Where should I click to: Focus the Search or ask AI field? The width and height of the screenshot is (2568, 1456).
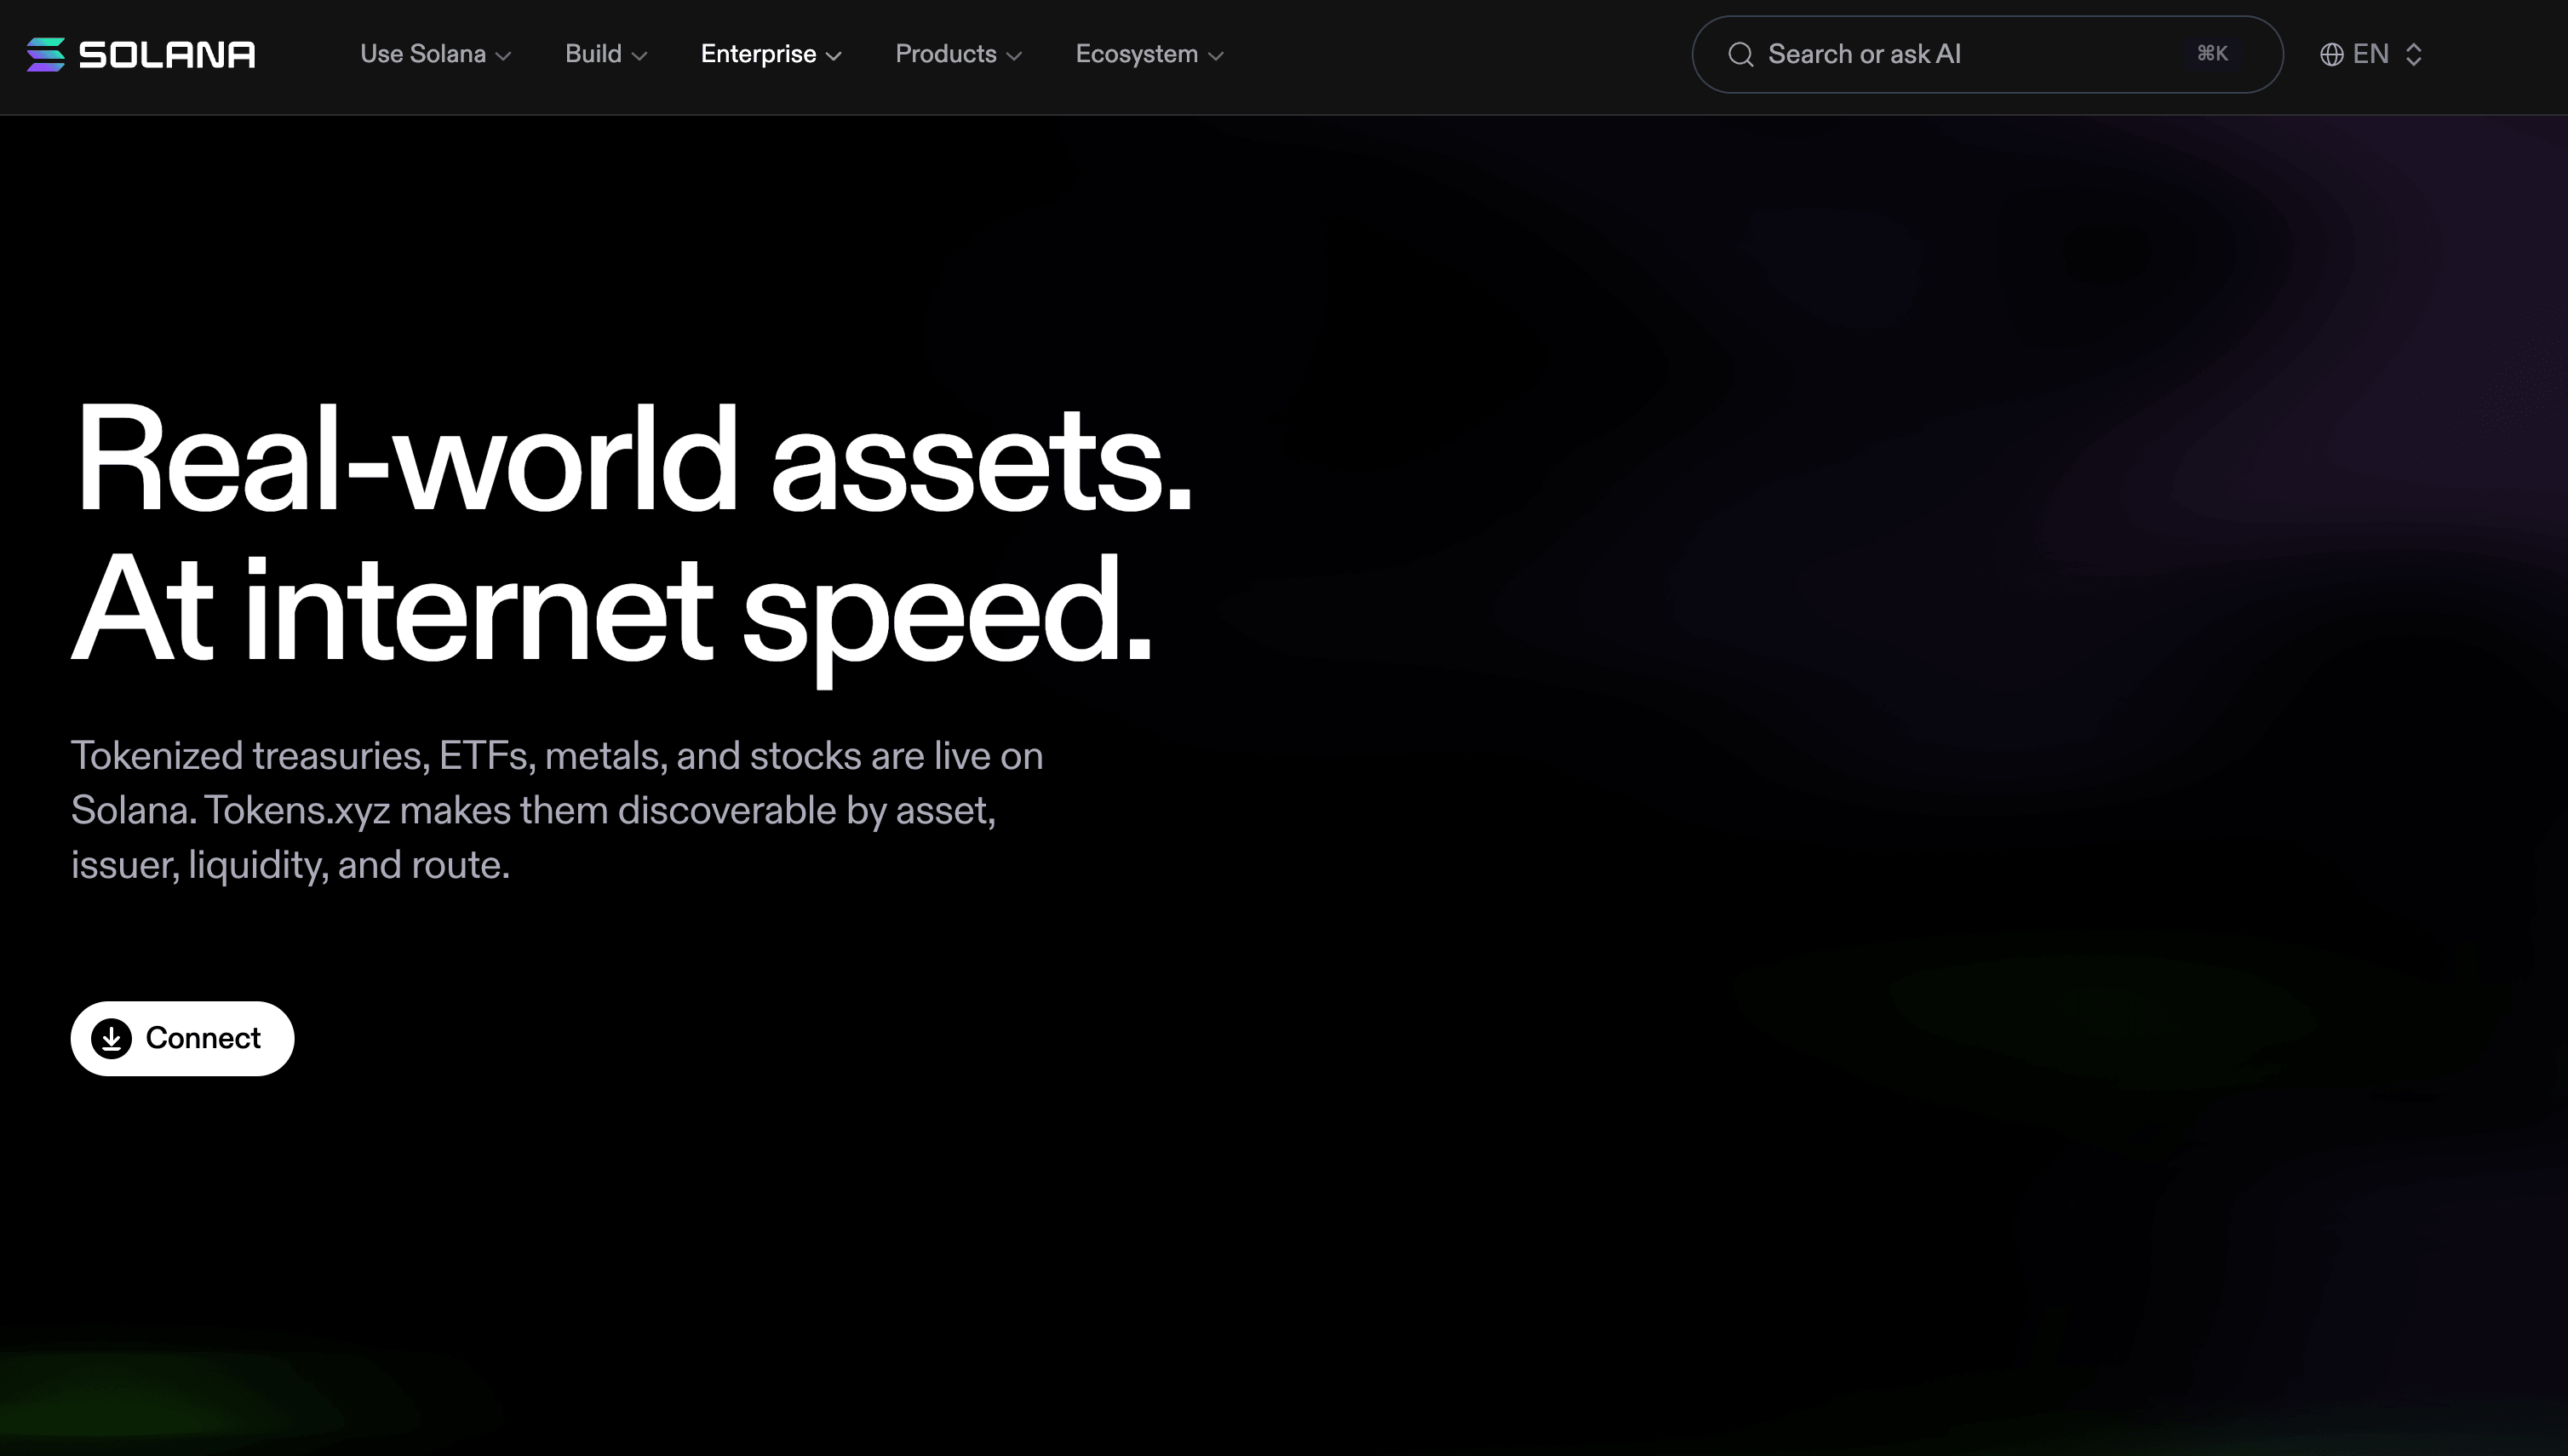point(1987,54)
